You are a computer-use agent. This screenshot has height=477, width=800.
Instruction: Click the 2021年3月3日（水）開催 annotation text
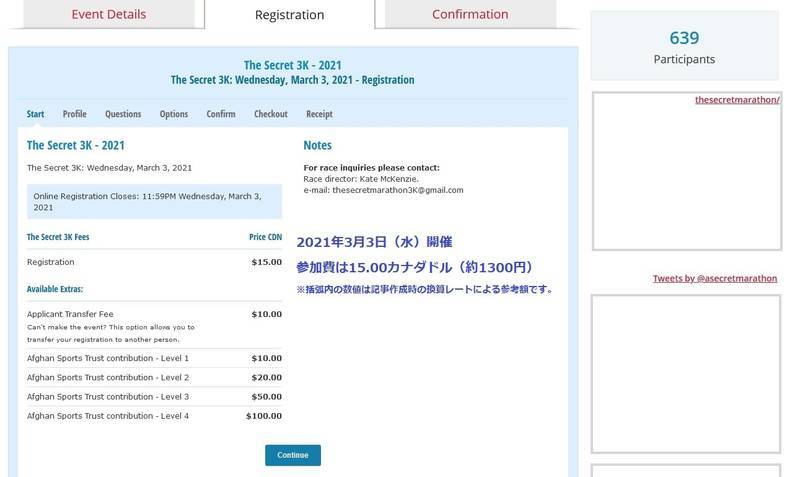[374, 242]
